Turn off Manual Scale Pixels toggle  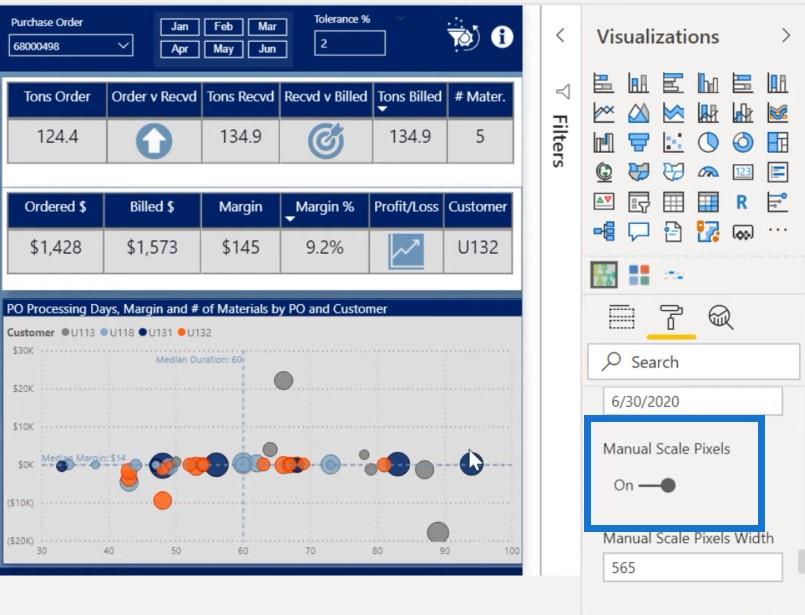click(x=657, y=485)
